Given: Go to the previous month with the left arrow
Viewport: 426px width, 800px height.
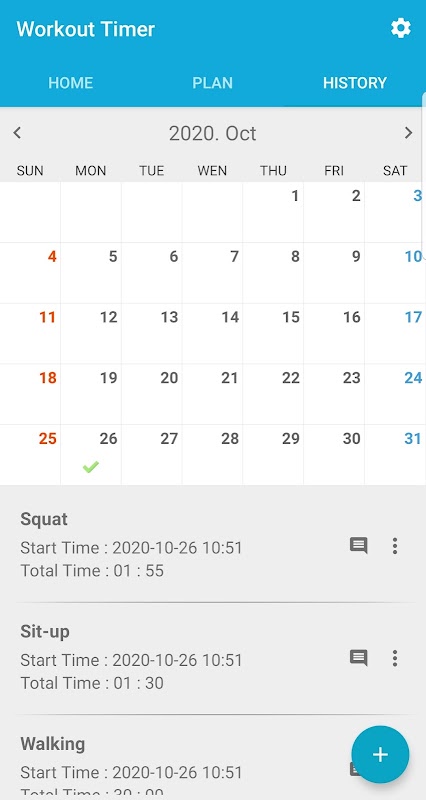Looking at the screenshot, I should point(17,133).
